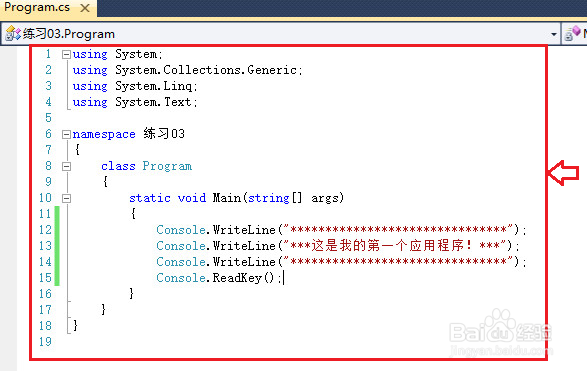Click opening brace on line 7
This screenshot has width=587, height=371.
pos(77,150)
